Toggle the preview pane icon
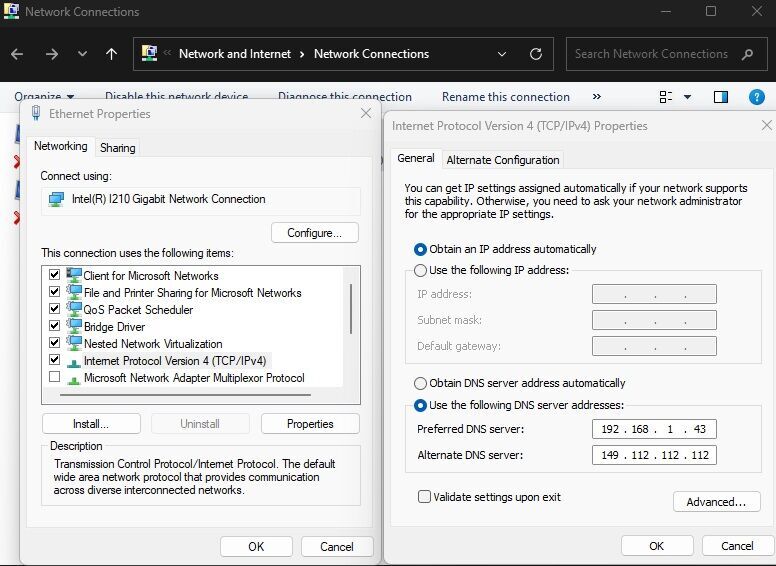The image size is (776, 566). point(720,97)
